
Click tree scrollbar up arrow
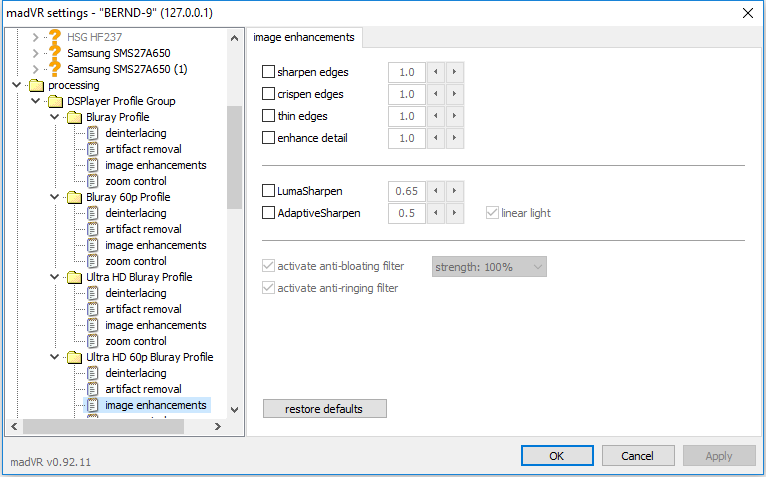pos(234,38)
